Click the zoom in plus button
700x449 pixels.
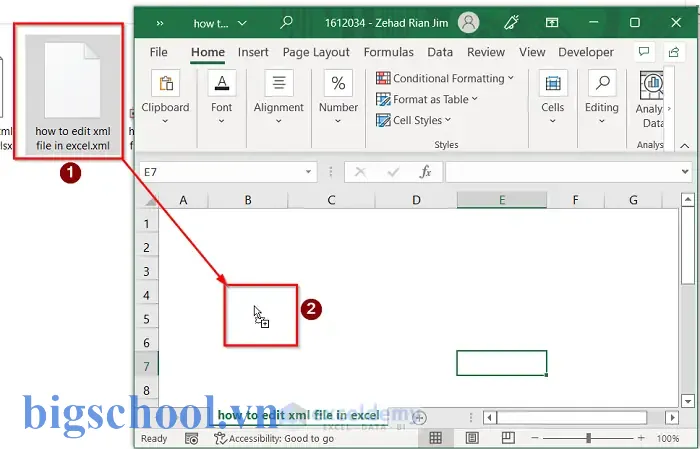(x=642, y=438)
